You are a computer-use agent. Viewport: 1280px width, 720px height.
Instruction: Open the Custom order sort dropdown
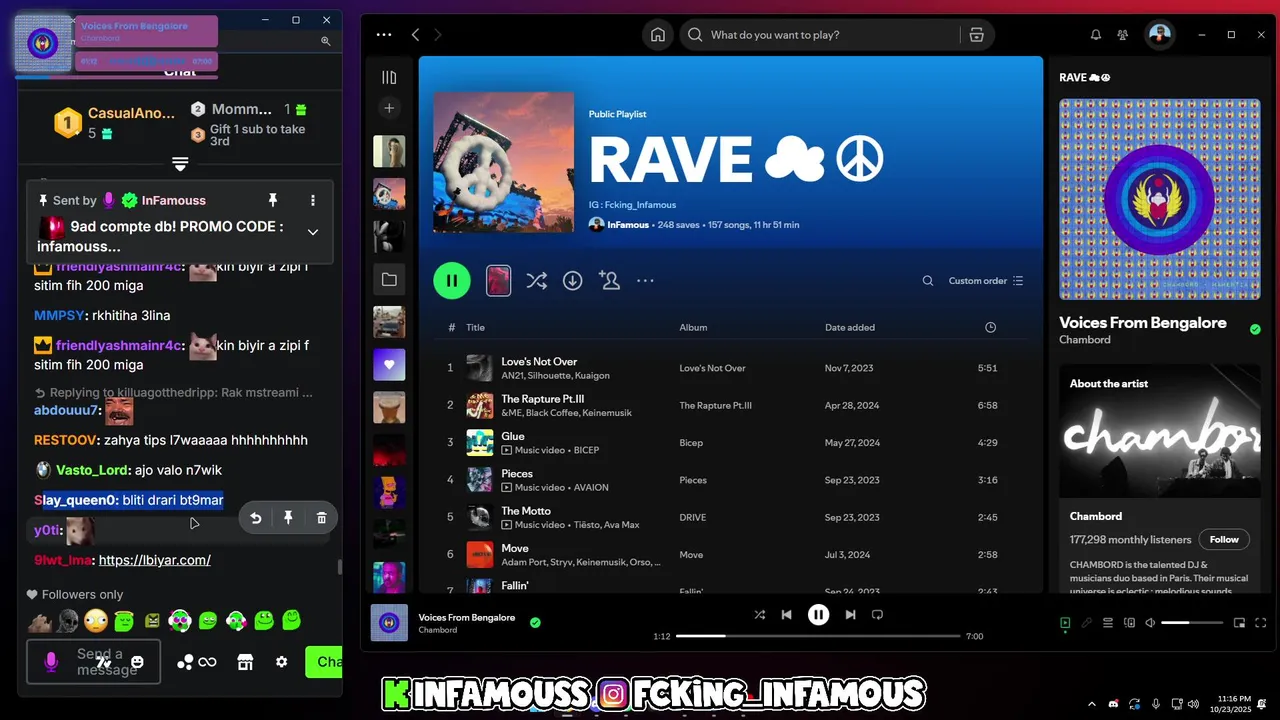tap(986, 281)
